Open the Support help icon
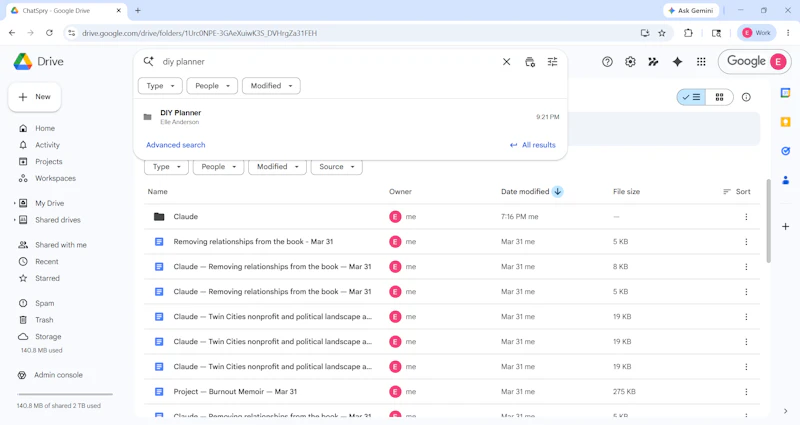 [607, 62]
